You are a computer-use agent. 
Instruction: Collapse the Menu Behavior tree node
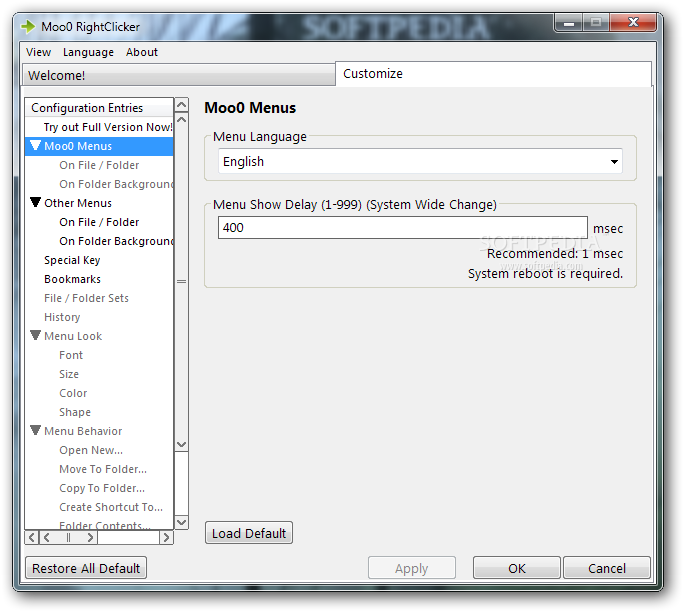coord(36,431)
